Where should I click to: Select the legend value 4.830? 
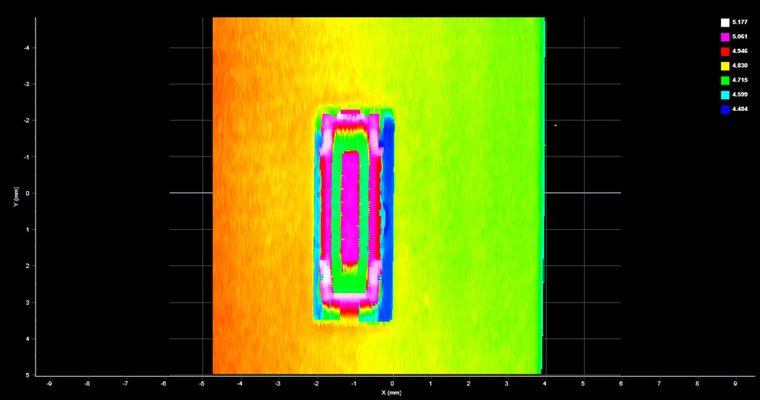click(x=740, y=65)
